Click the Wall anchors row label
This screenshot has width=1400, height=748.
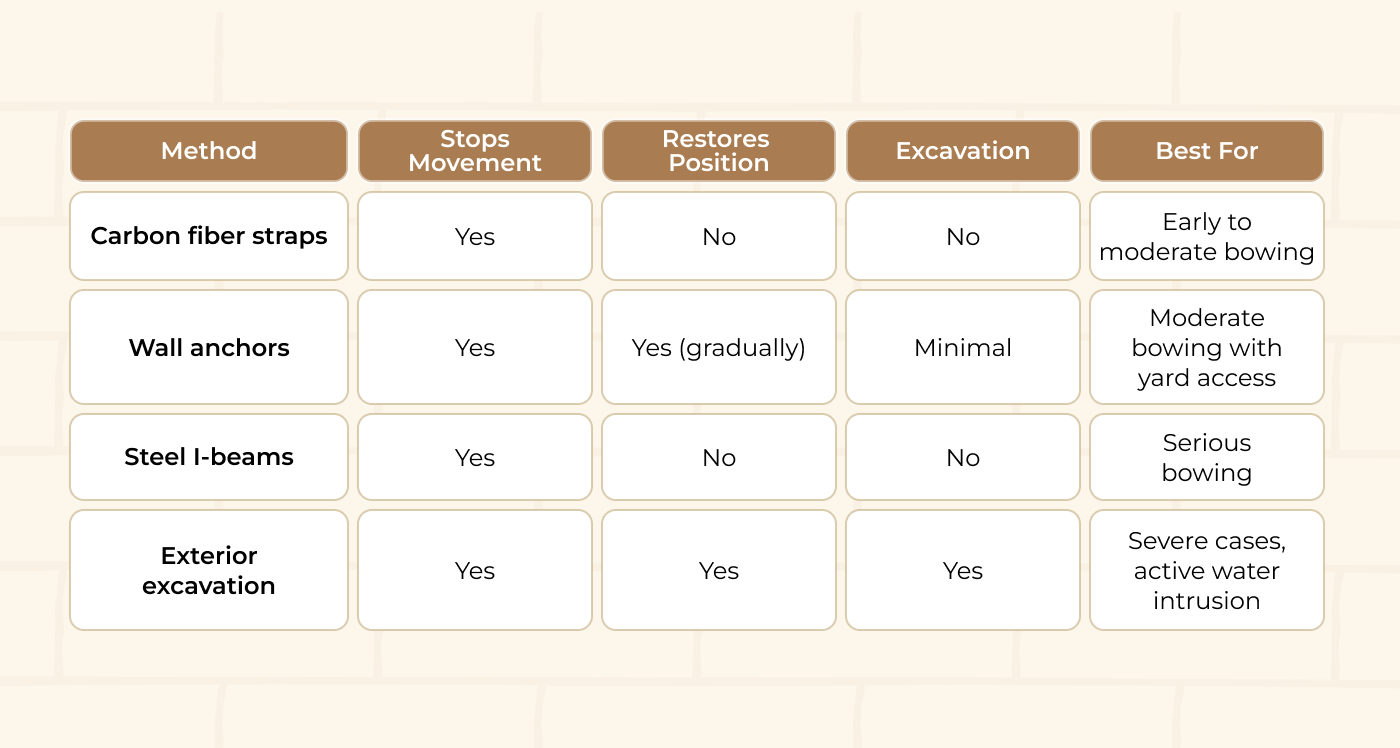(x=209, y=347)
